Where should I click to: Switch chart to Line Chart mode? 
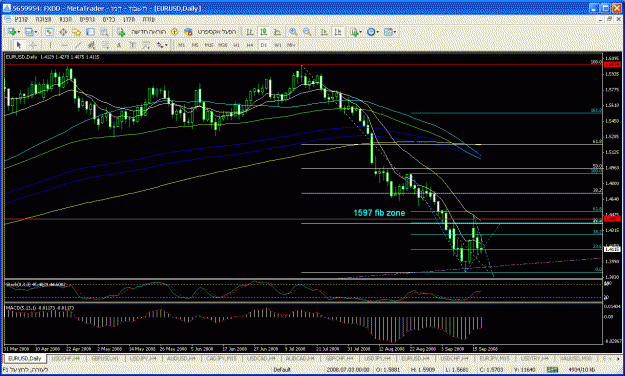click(x=277, y=32)
